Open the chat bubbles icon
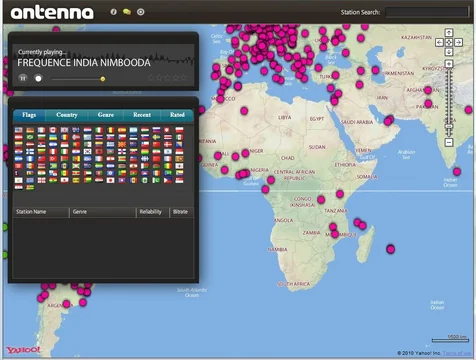 [127, 12]
